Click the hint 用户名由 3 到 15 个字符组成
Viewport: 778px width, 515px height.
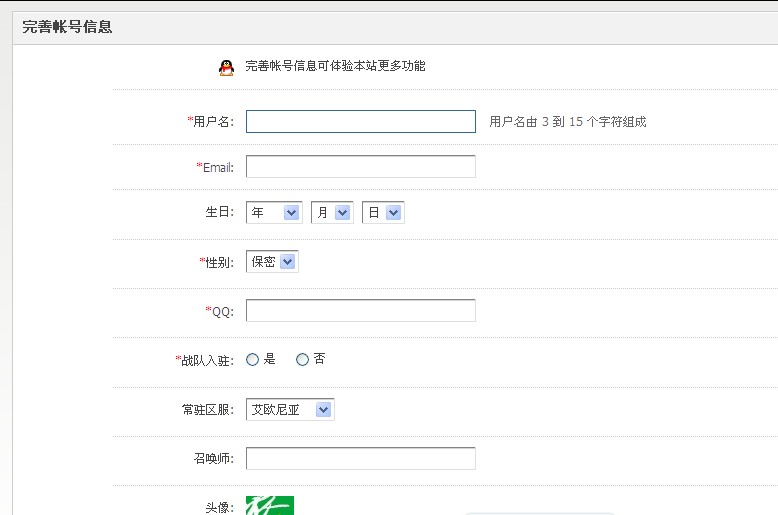pyautogui.click(x=568, y=122)
